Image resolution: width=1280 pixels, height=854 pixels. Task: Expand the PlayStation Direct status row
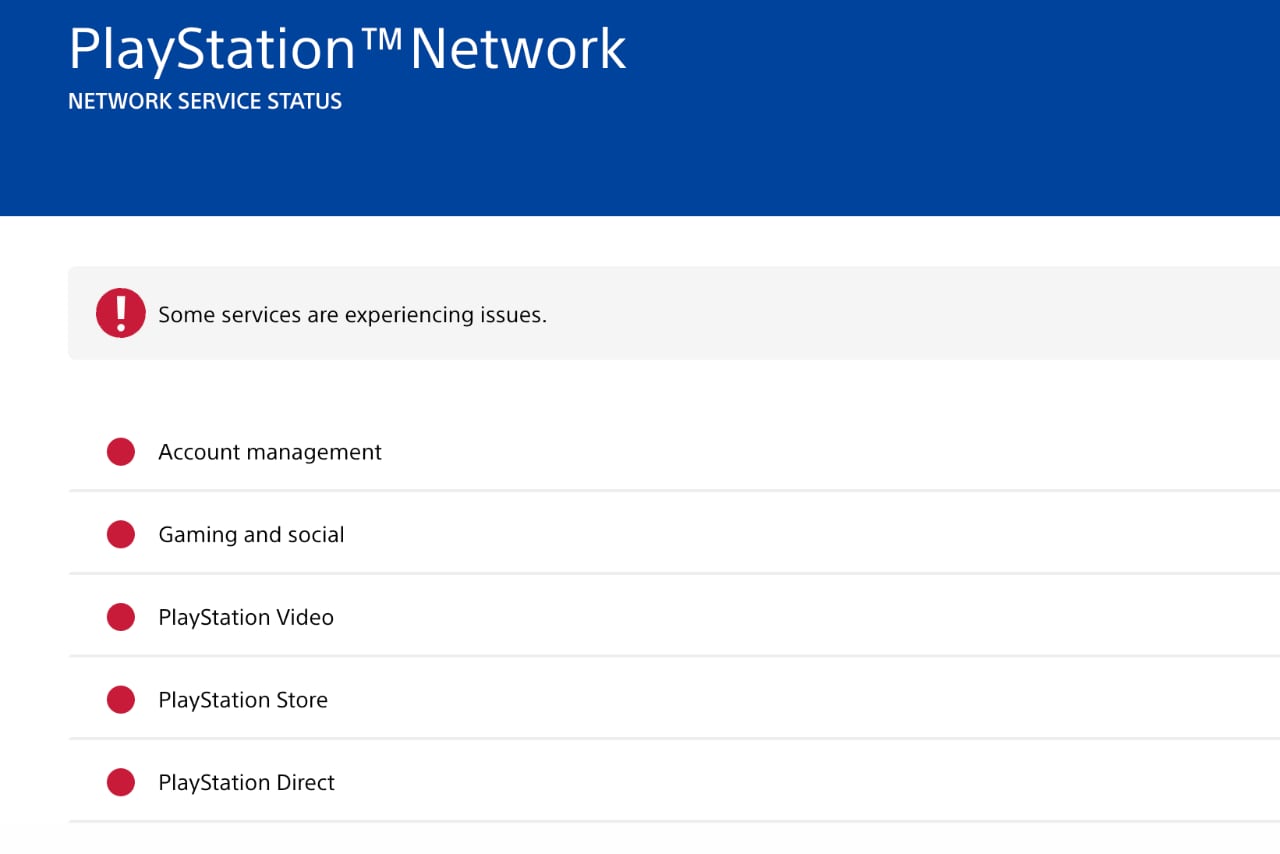[x=674, y=782]
